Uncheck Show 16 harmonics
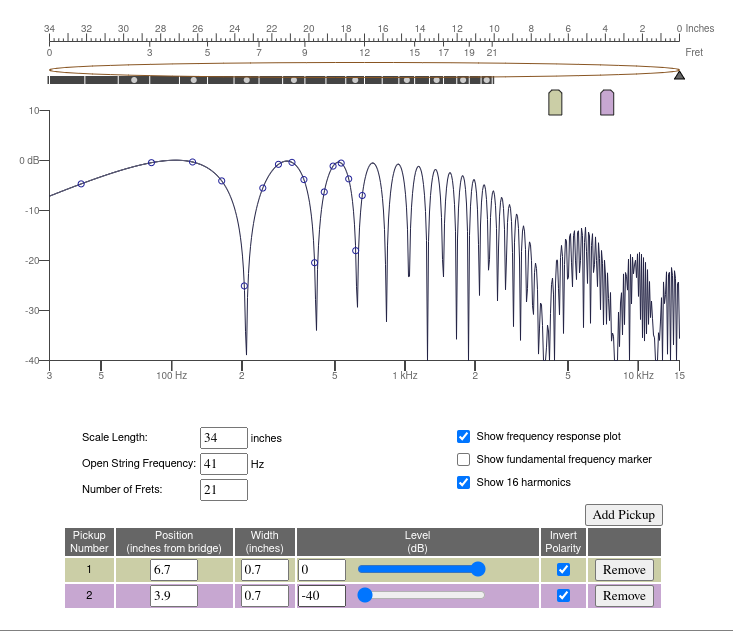The width and height of the screenshot is (733, 631). tap(463, 482)
